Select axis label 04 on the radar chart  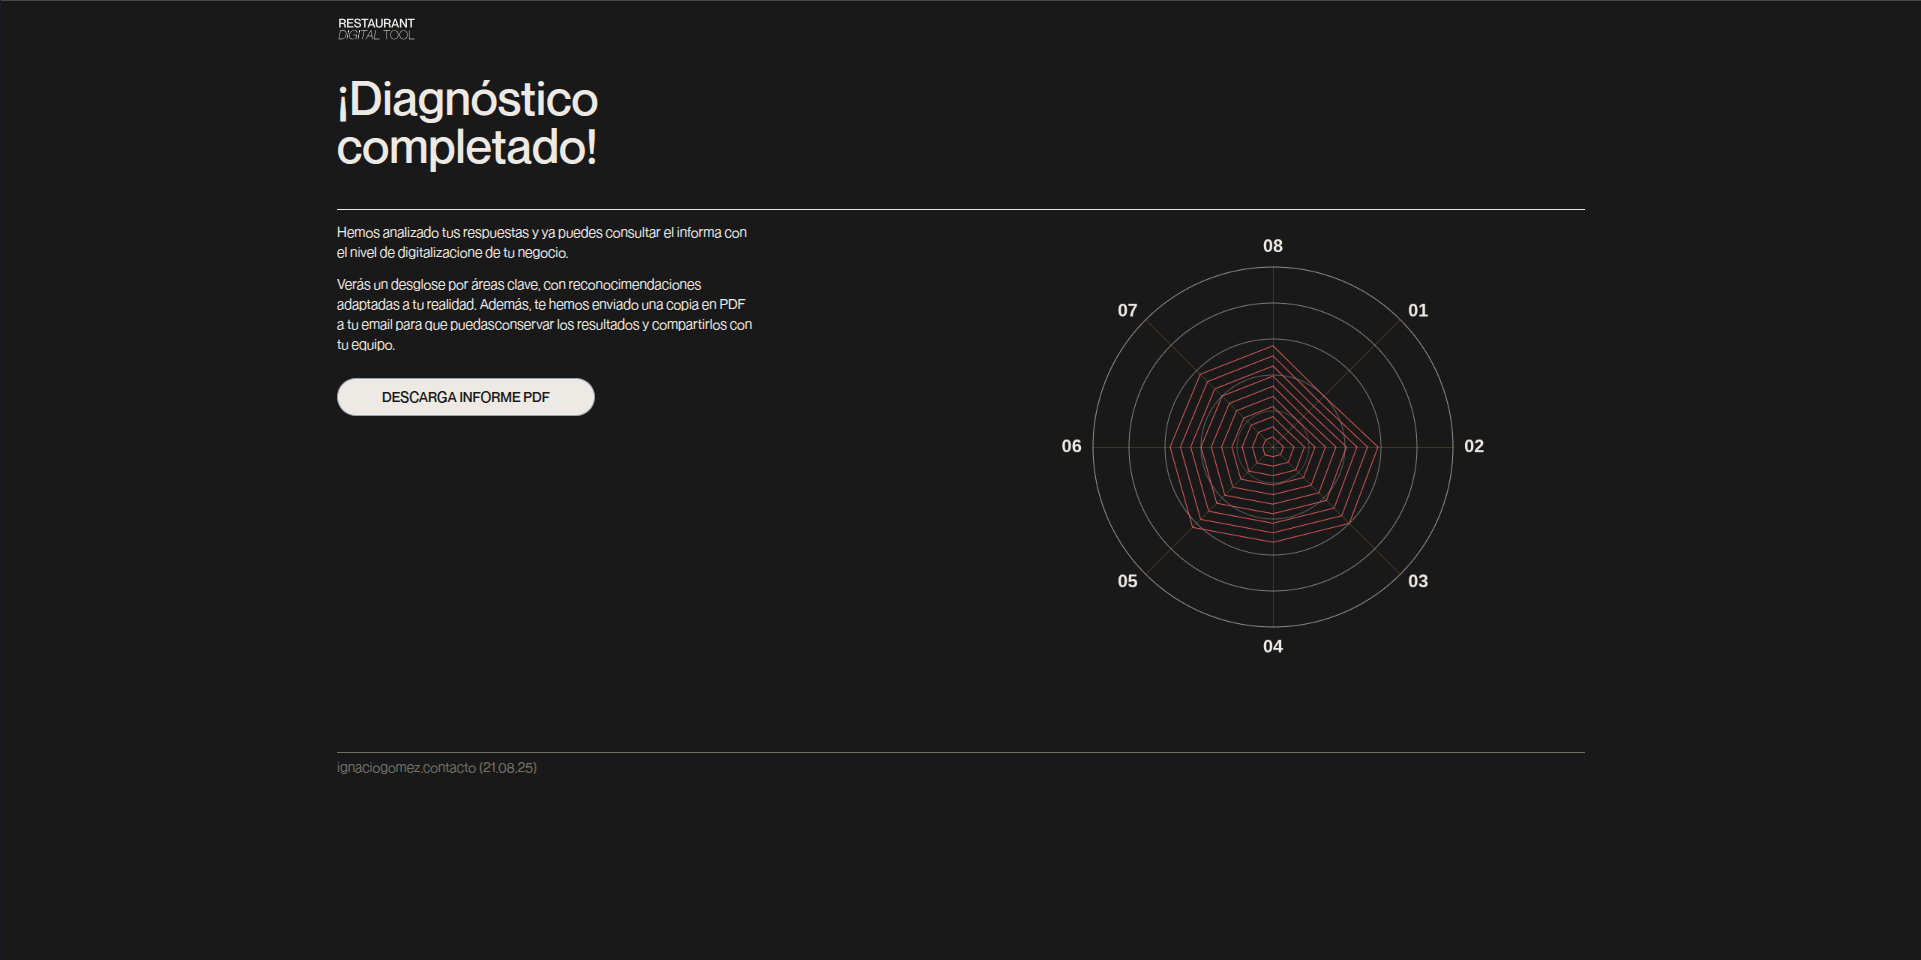[1273, 646]
